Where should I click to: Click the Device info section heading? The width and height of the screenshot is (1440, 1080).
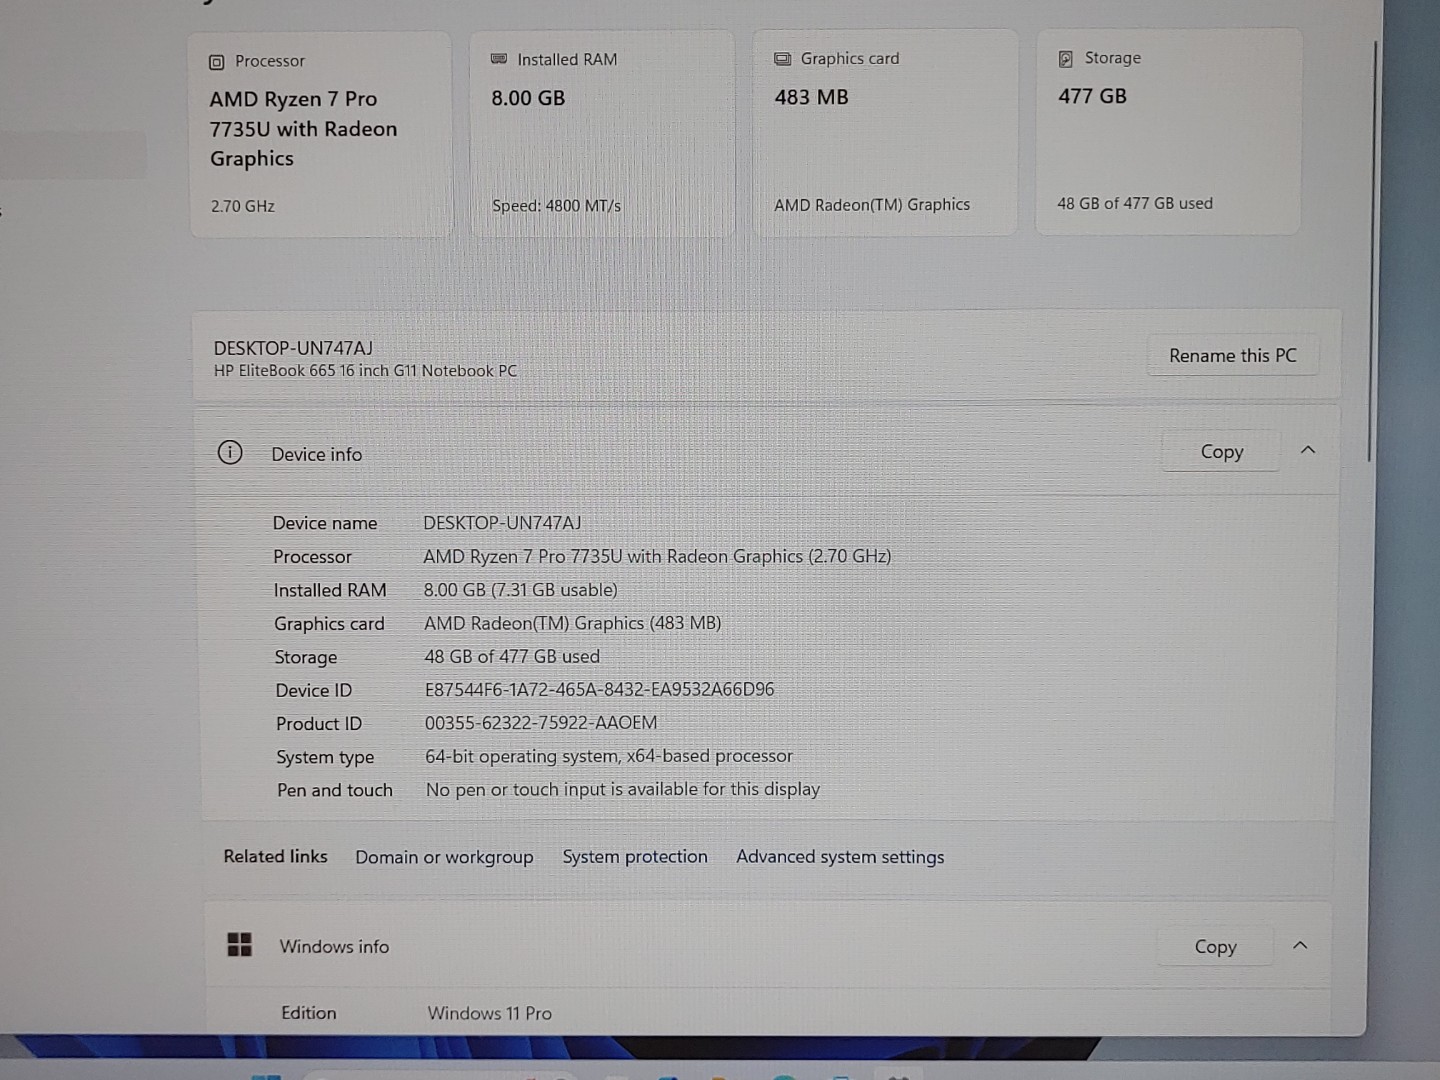tap(317, 454)
